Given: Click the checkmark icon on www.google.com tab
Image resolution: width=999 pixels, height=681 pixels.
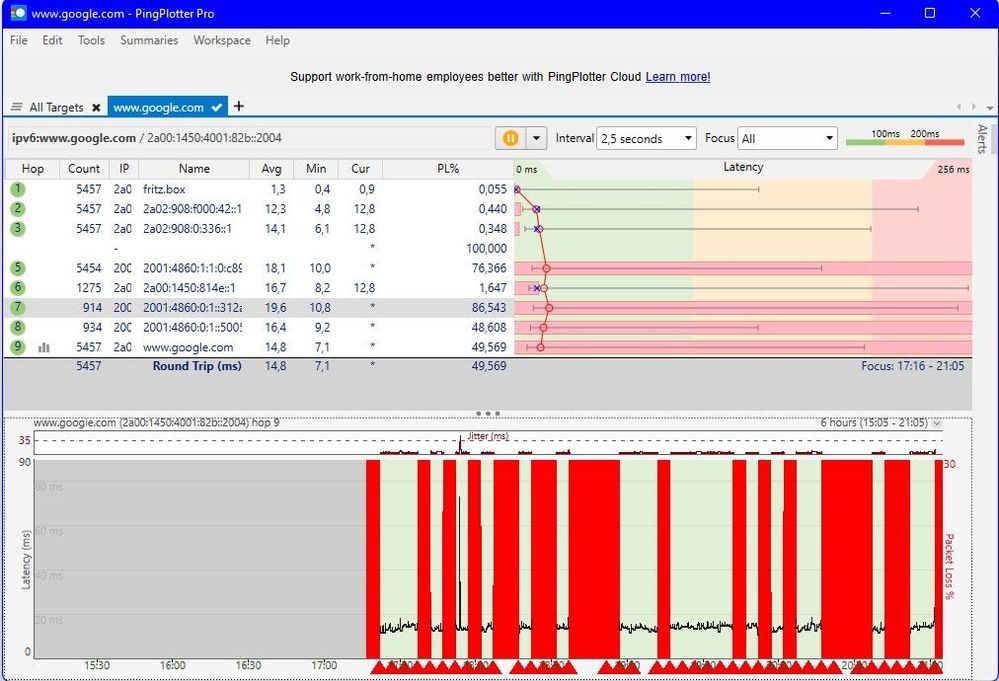Looking at the screenshot, I should tap(217, 107).
